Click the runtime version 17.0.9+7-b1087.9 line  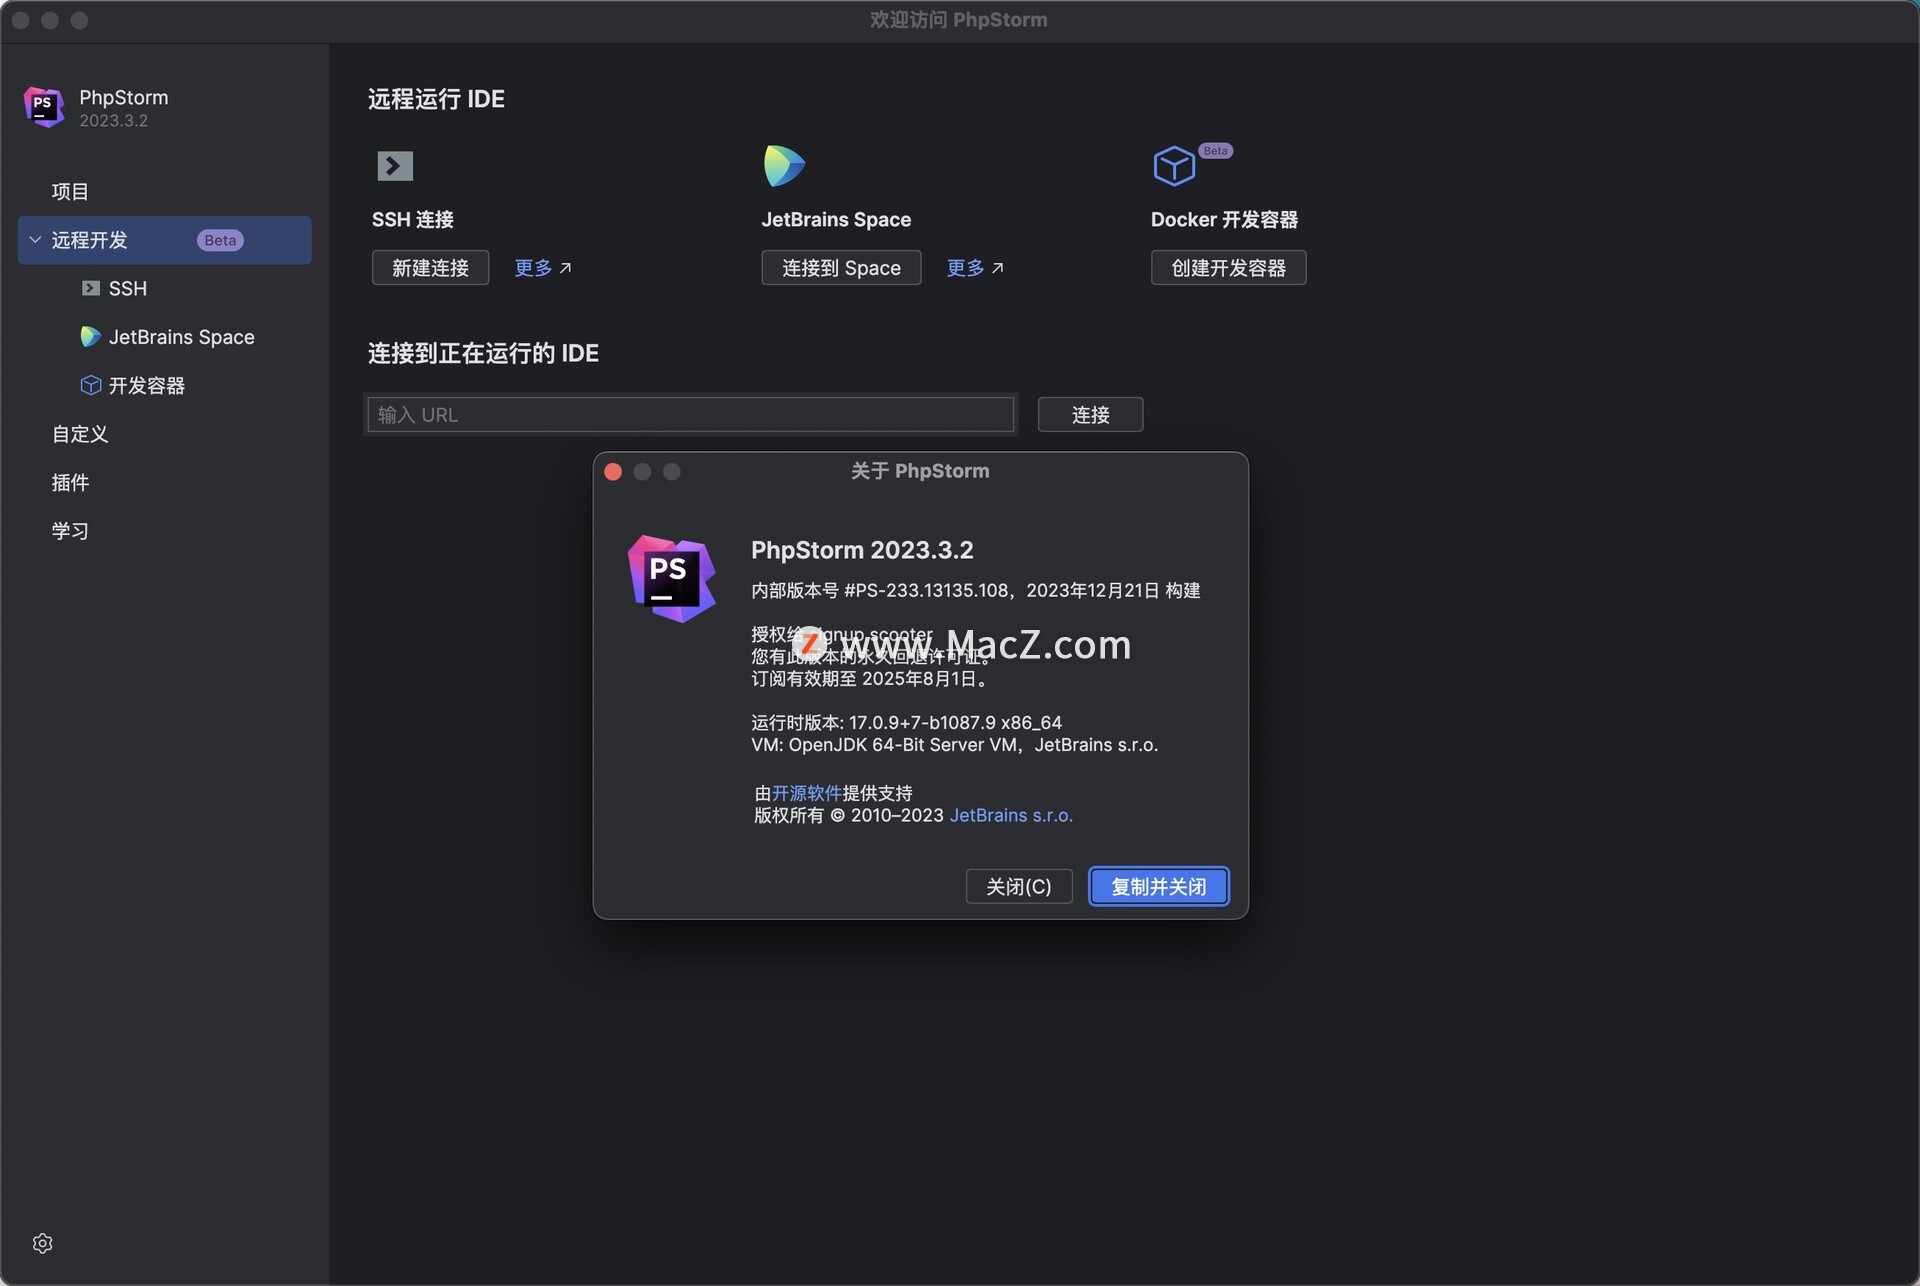[906, 722]
